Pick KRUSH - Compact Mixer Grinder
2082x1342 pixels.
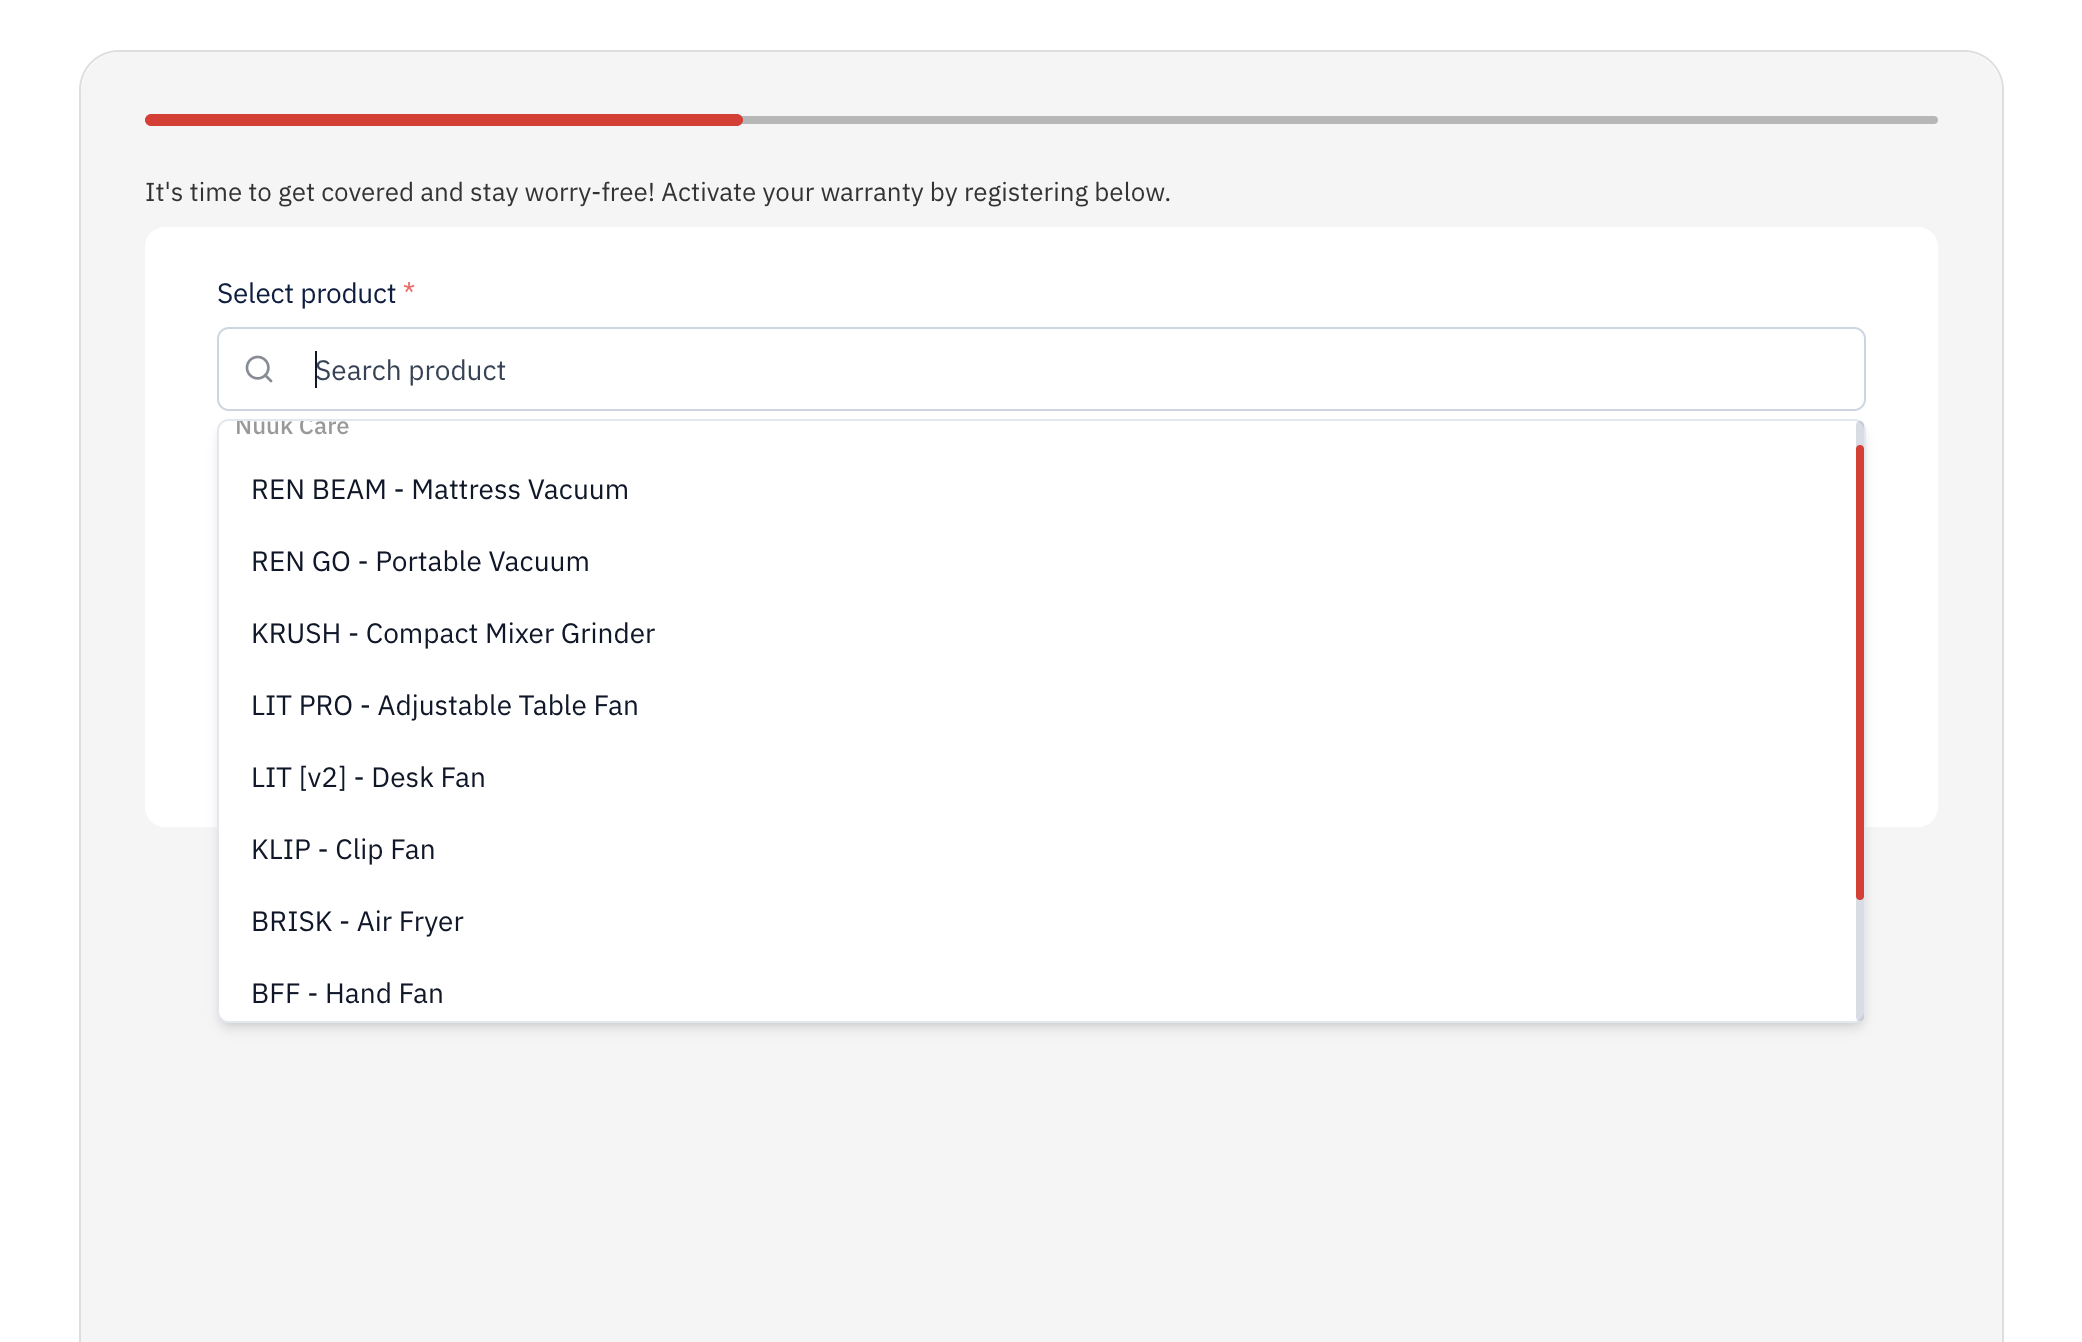point(1037,633)
